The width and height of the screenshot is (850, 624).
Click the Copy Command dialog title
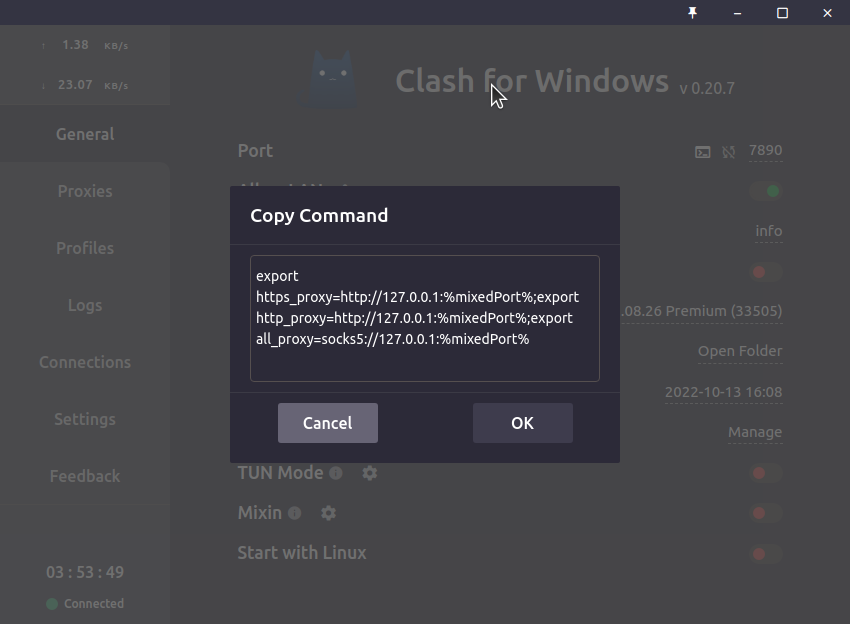[319, 215]
